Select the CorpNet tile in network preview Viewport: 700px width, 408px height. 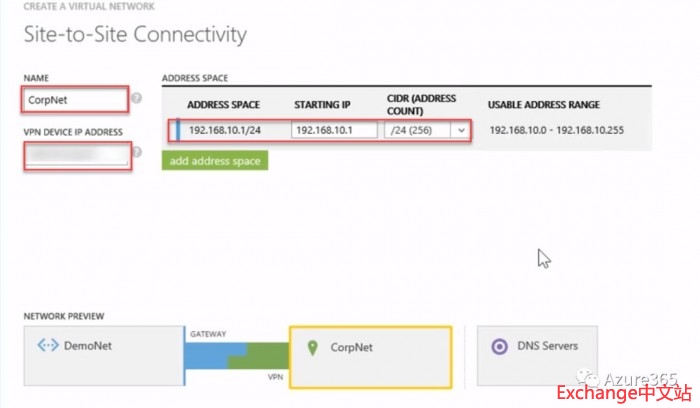click(370, 356)
